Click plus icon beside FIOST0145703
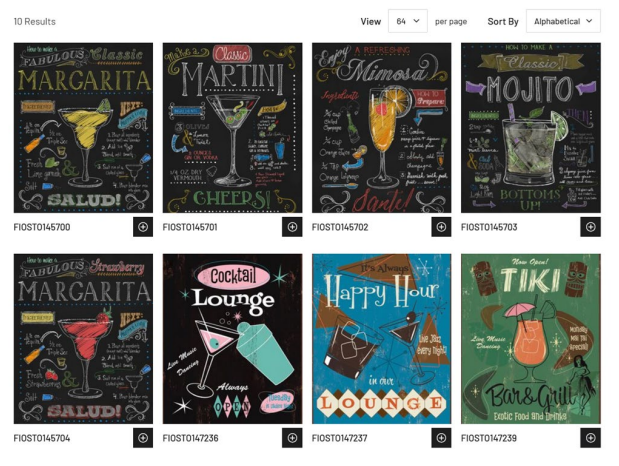619x466 pixels. [590, 227]
